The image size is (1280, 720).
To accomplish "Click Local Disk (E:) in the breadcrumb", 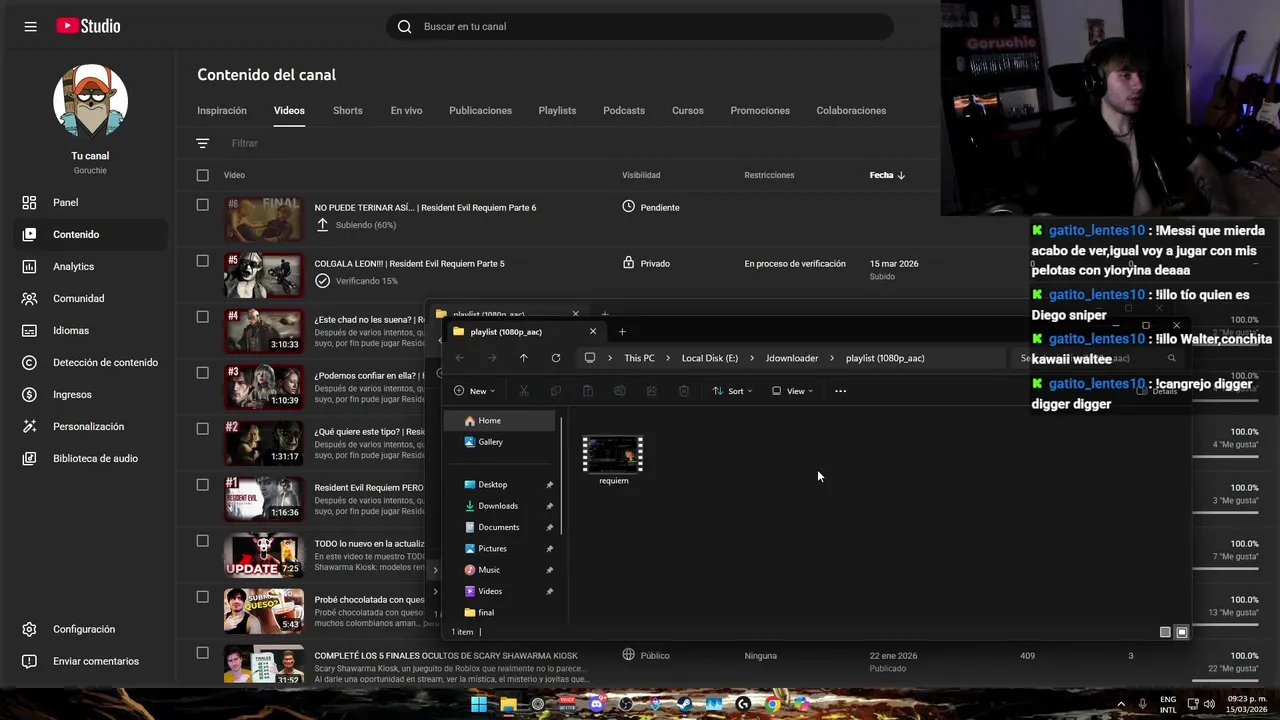I will 710,358.
